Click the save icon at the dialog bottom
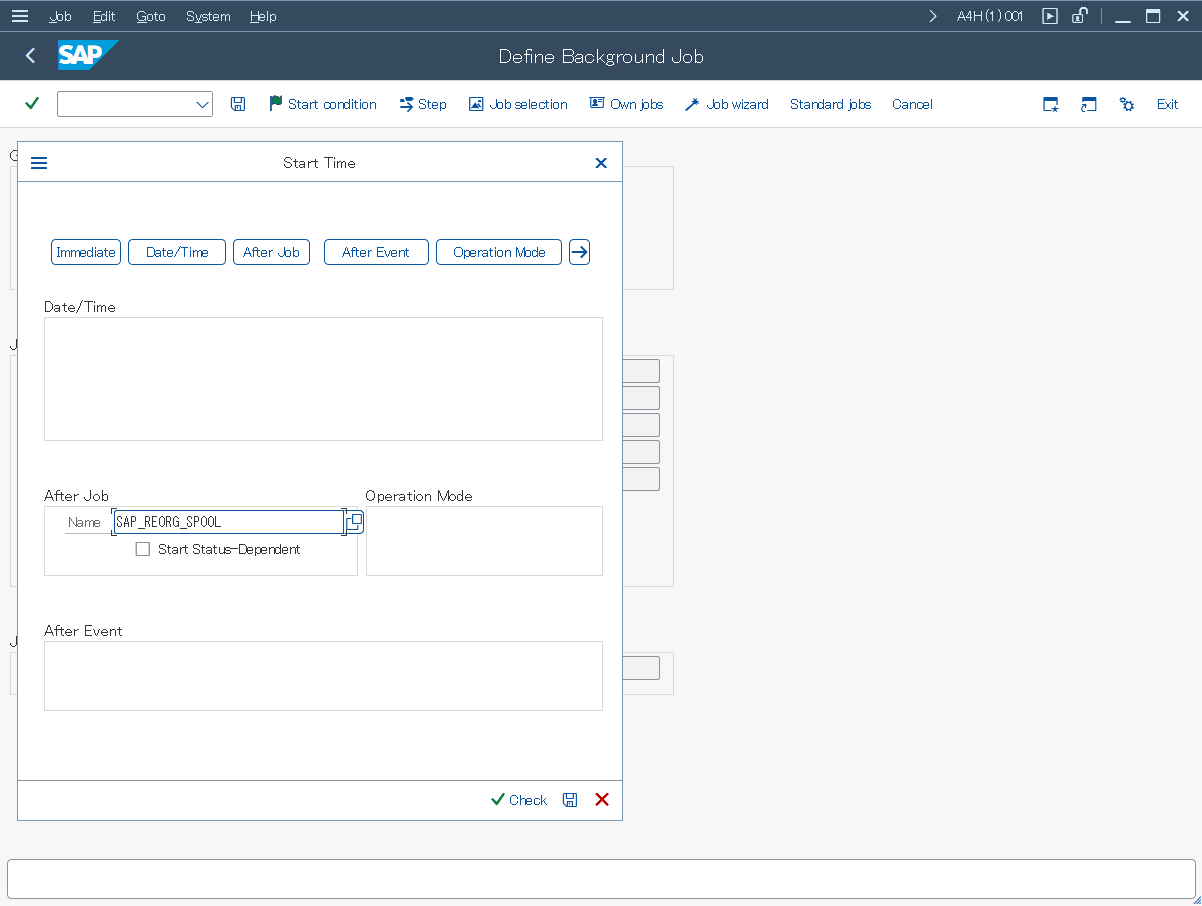This screenshot has width=1202, height=906. (x=570, y=800)
